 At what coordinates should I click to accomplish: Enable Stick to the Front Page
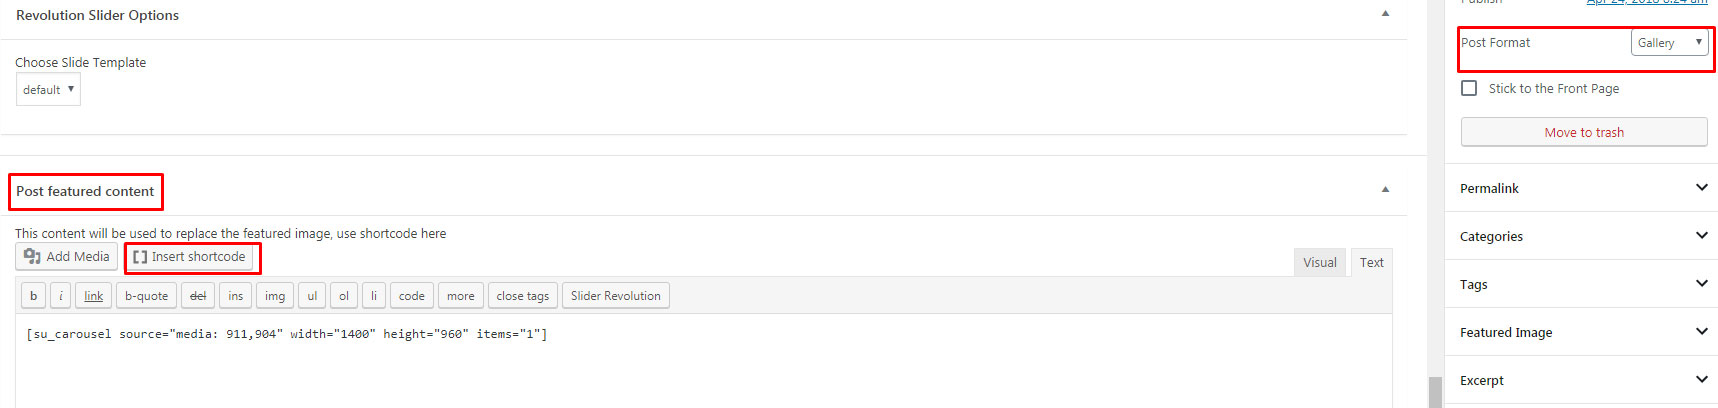coord(1469,88)
